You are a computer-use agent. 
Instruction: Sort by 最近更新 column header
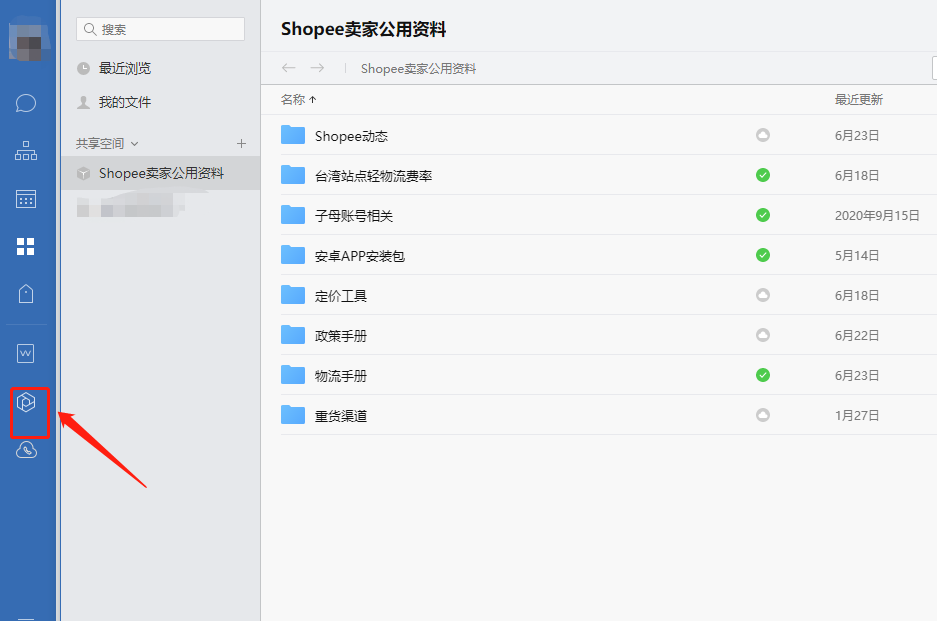pos(859,100)
